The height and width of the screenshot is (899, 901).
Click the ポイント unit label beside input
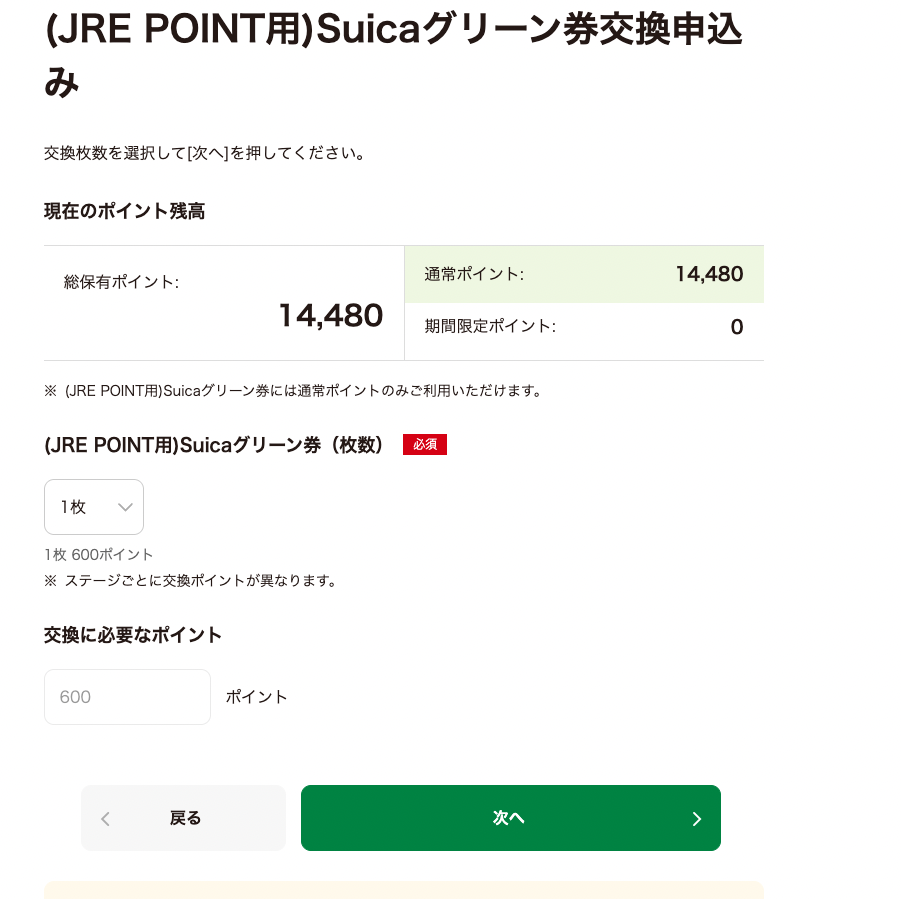point(256,697)
